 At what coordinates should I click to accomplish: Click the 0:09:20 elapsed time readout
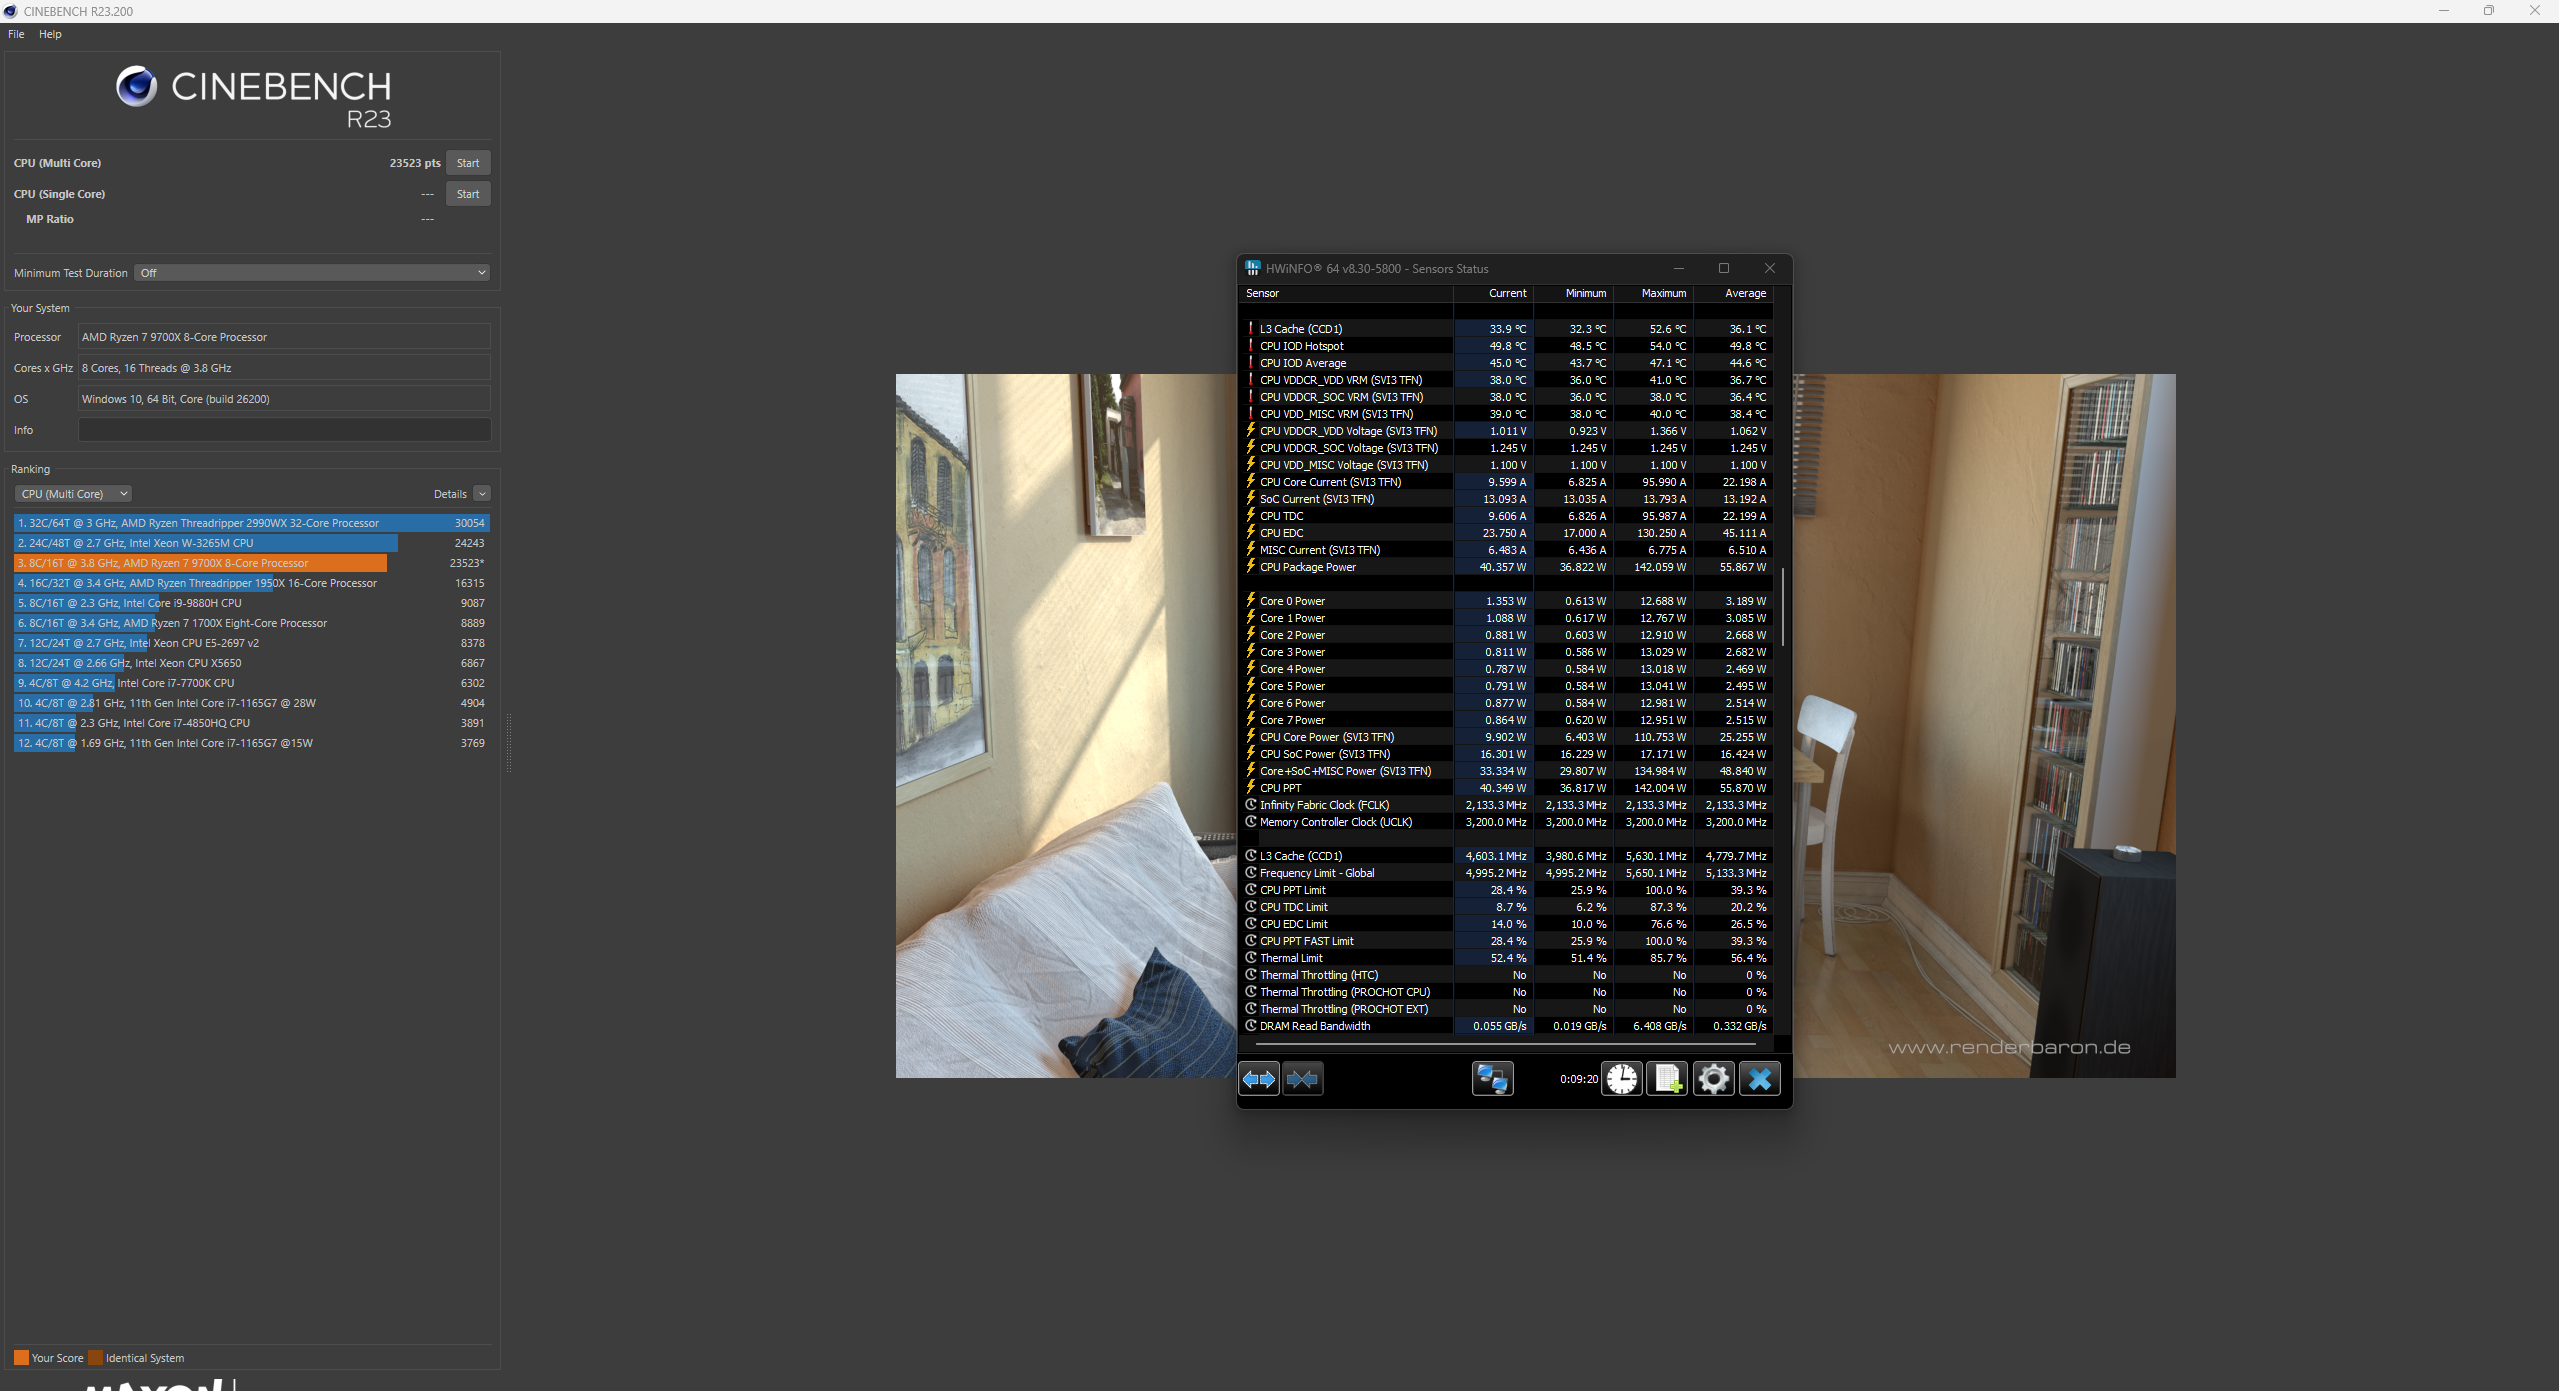tap(1578, 1079)
